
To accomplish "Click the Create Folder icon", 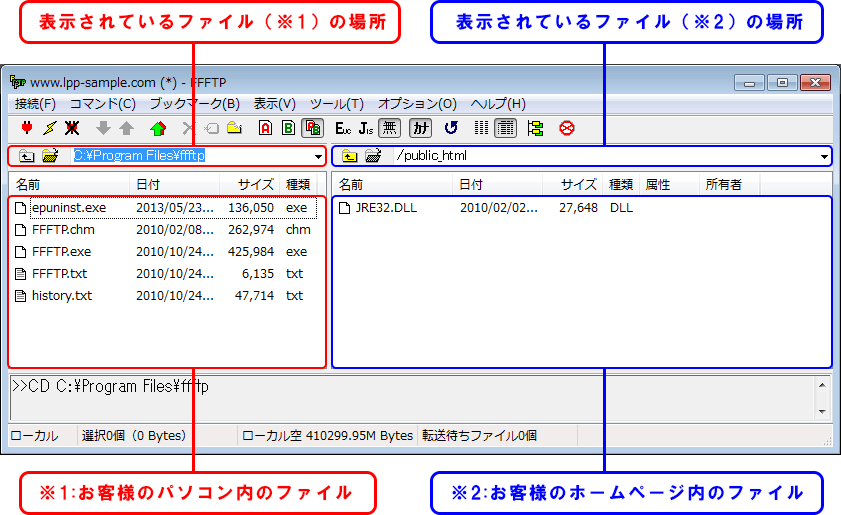I will [x=234, y=128].
